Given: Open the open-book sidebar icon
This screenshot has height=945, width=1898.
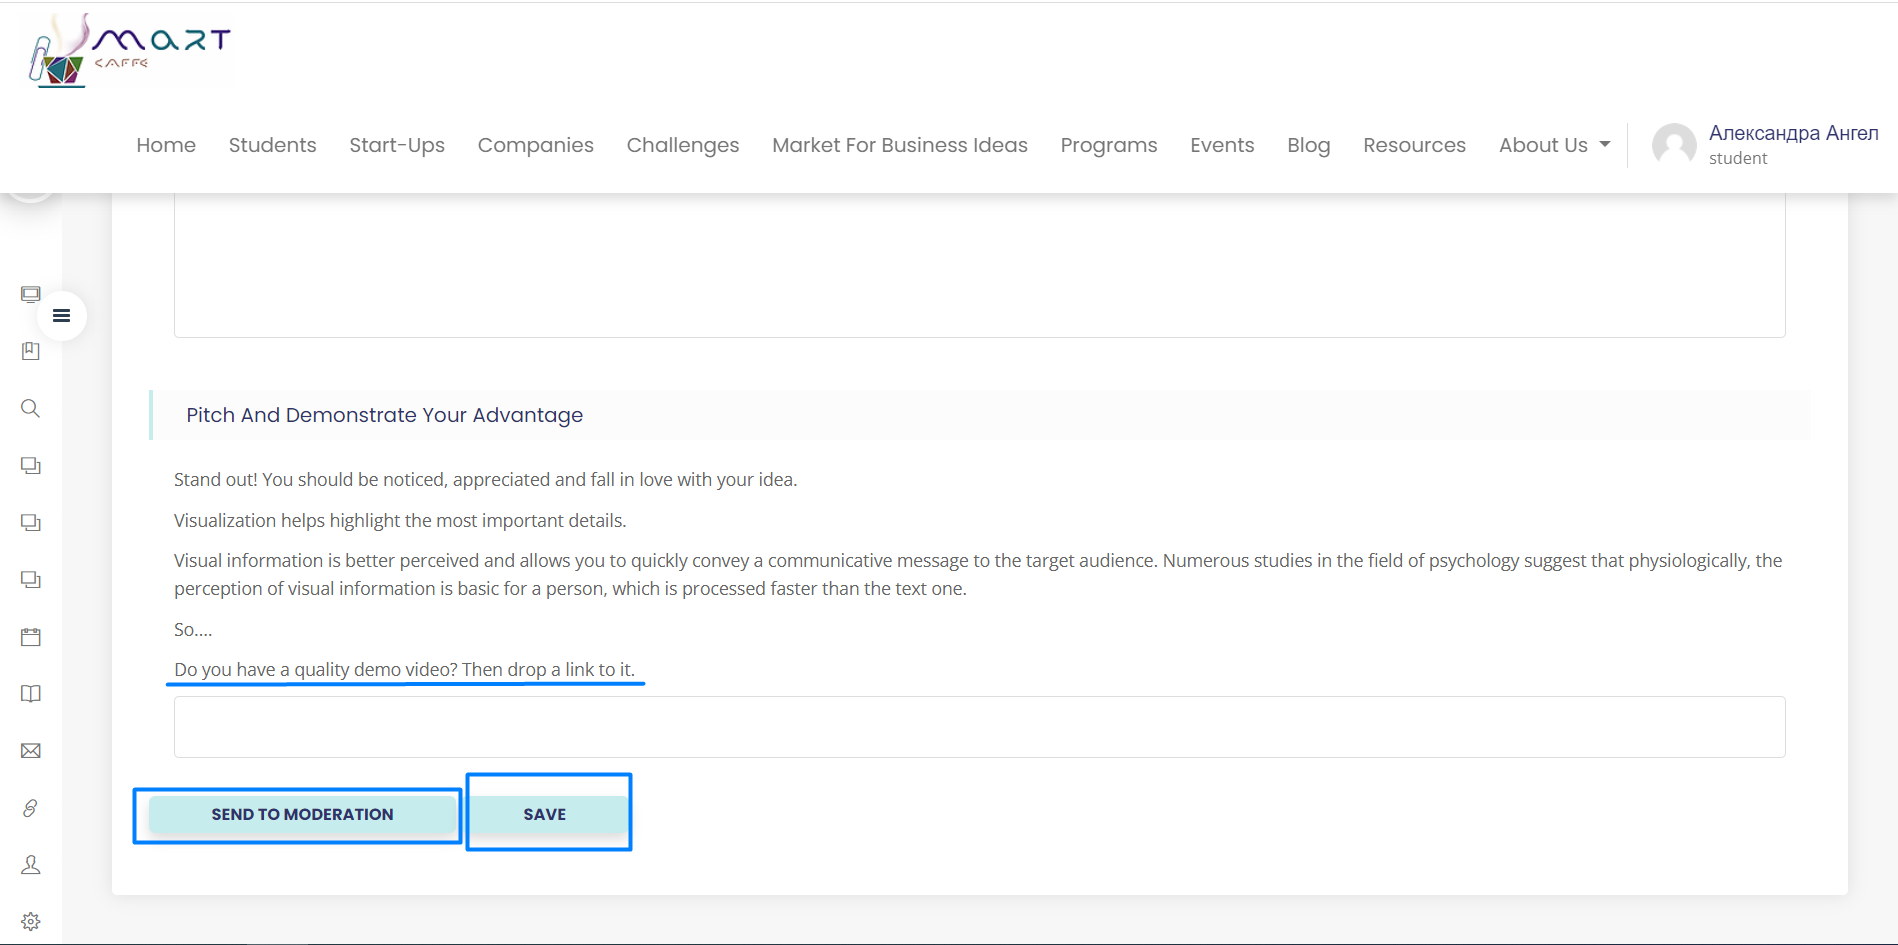Looking at the screenshot, I should coord(31,694).
